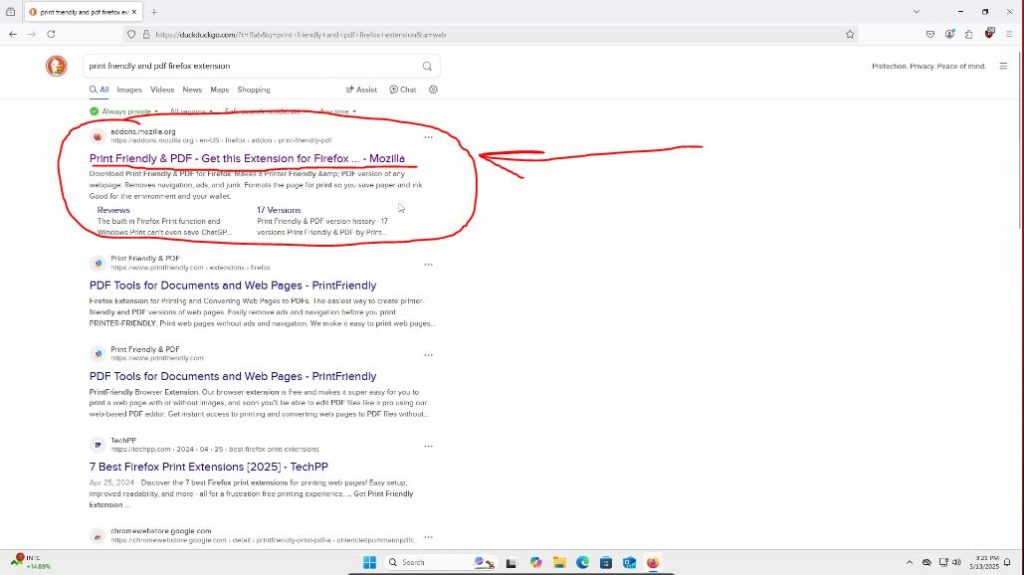The image size is (1024, 575).
Task: Click the magnifier search button in the search box
Action: click(x=427, y=66)
